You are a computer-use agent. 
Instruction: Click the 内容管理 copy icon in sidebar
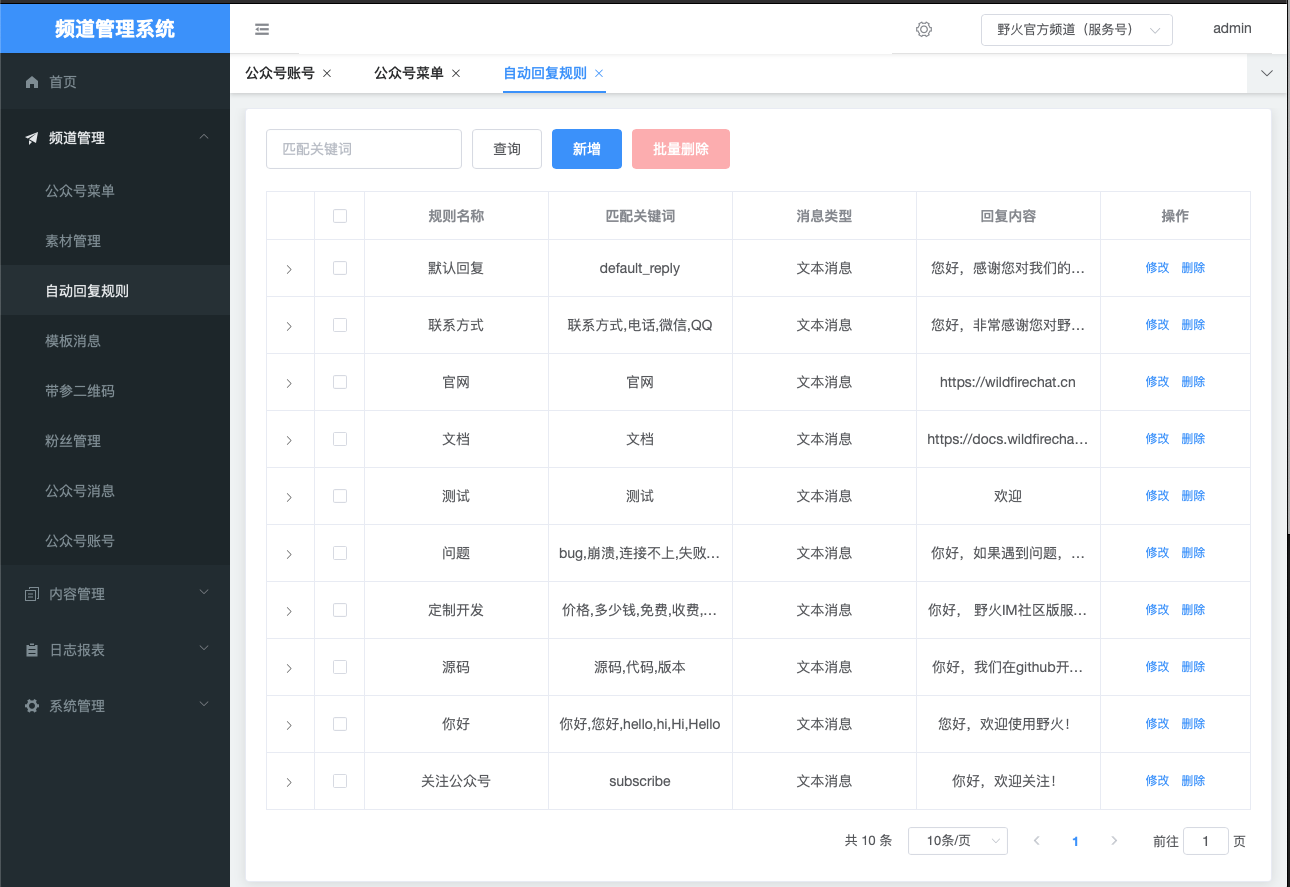click(x=32, y=594)
